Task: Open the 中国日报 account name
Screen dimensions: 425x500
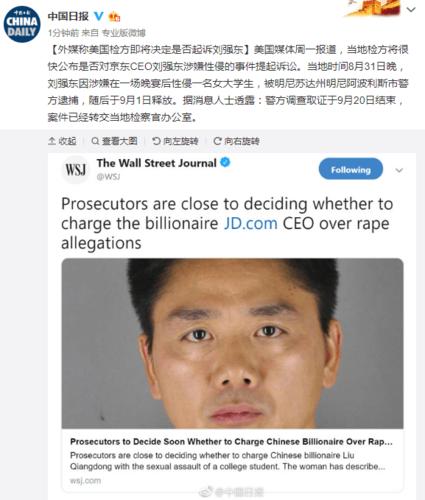Action: pos(68,16)
